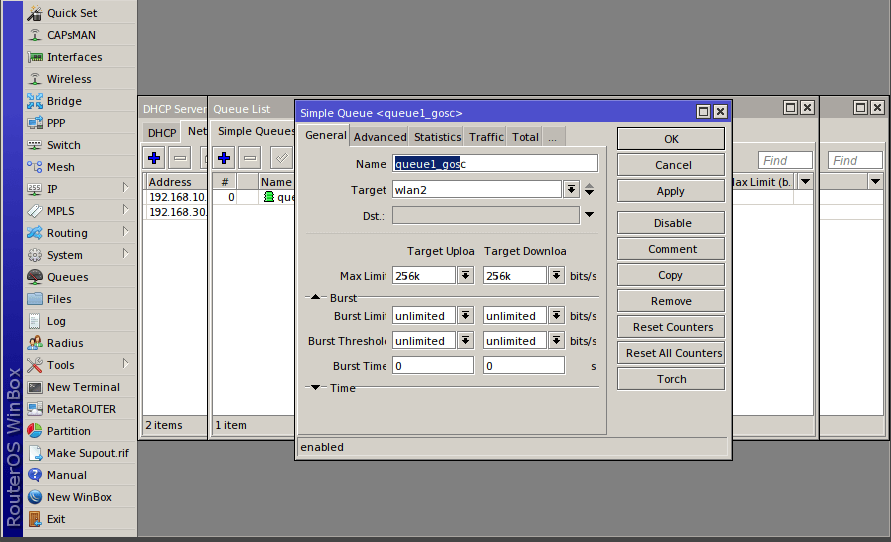Open the Files menu icon

tap(35, 299)
